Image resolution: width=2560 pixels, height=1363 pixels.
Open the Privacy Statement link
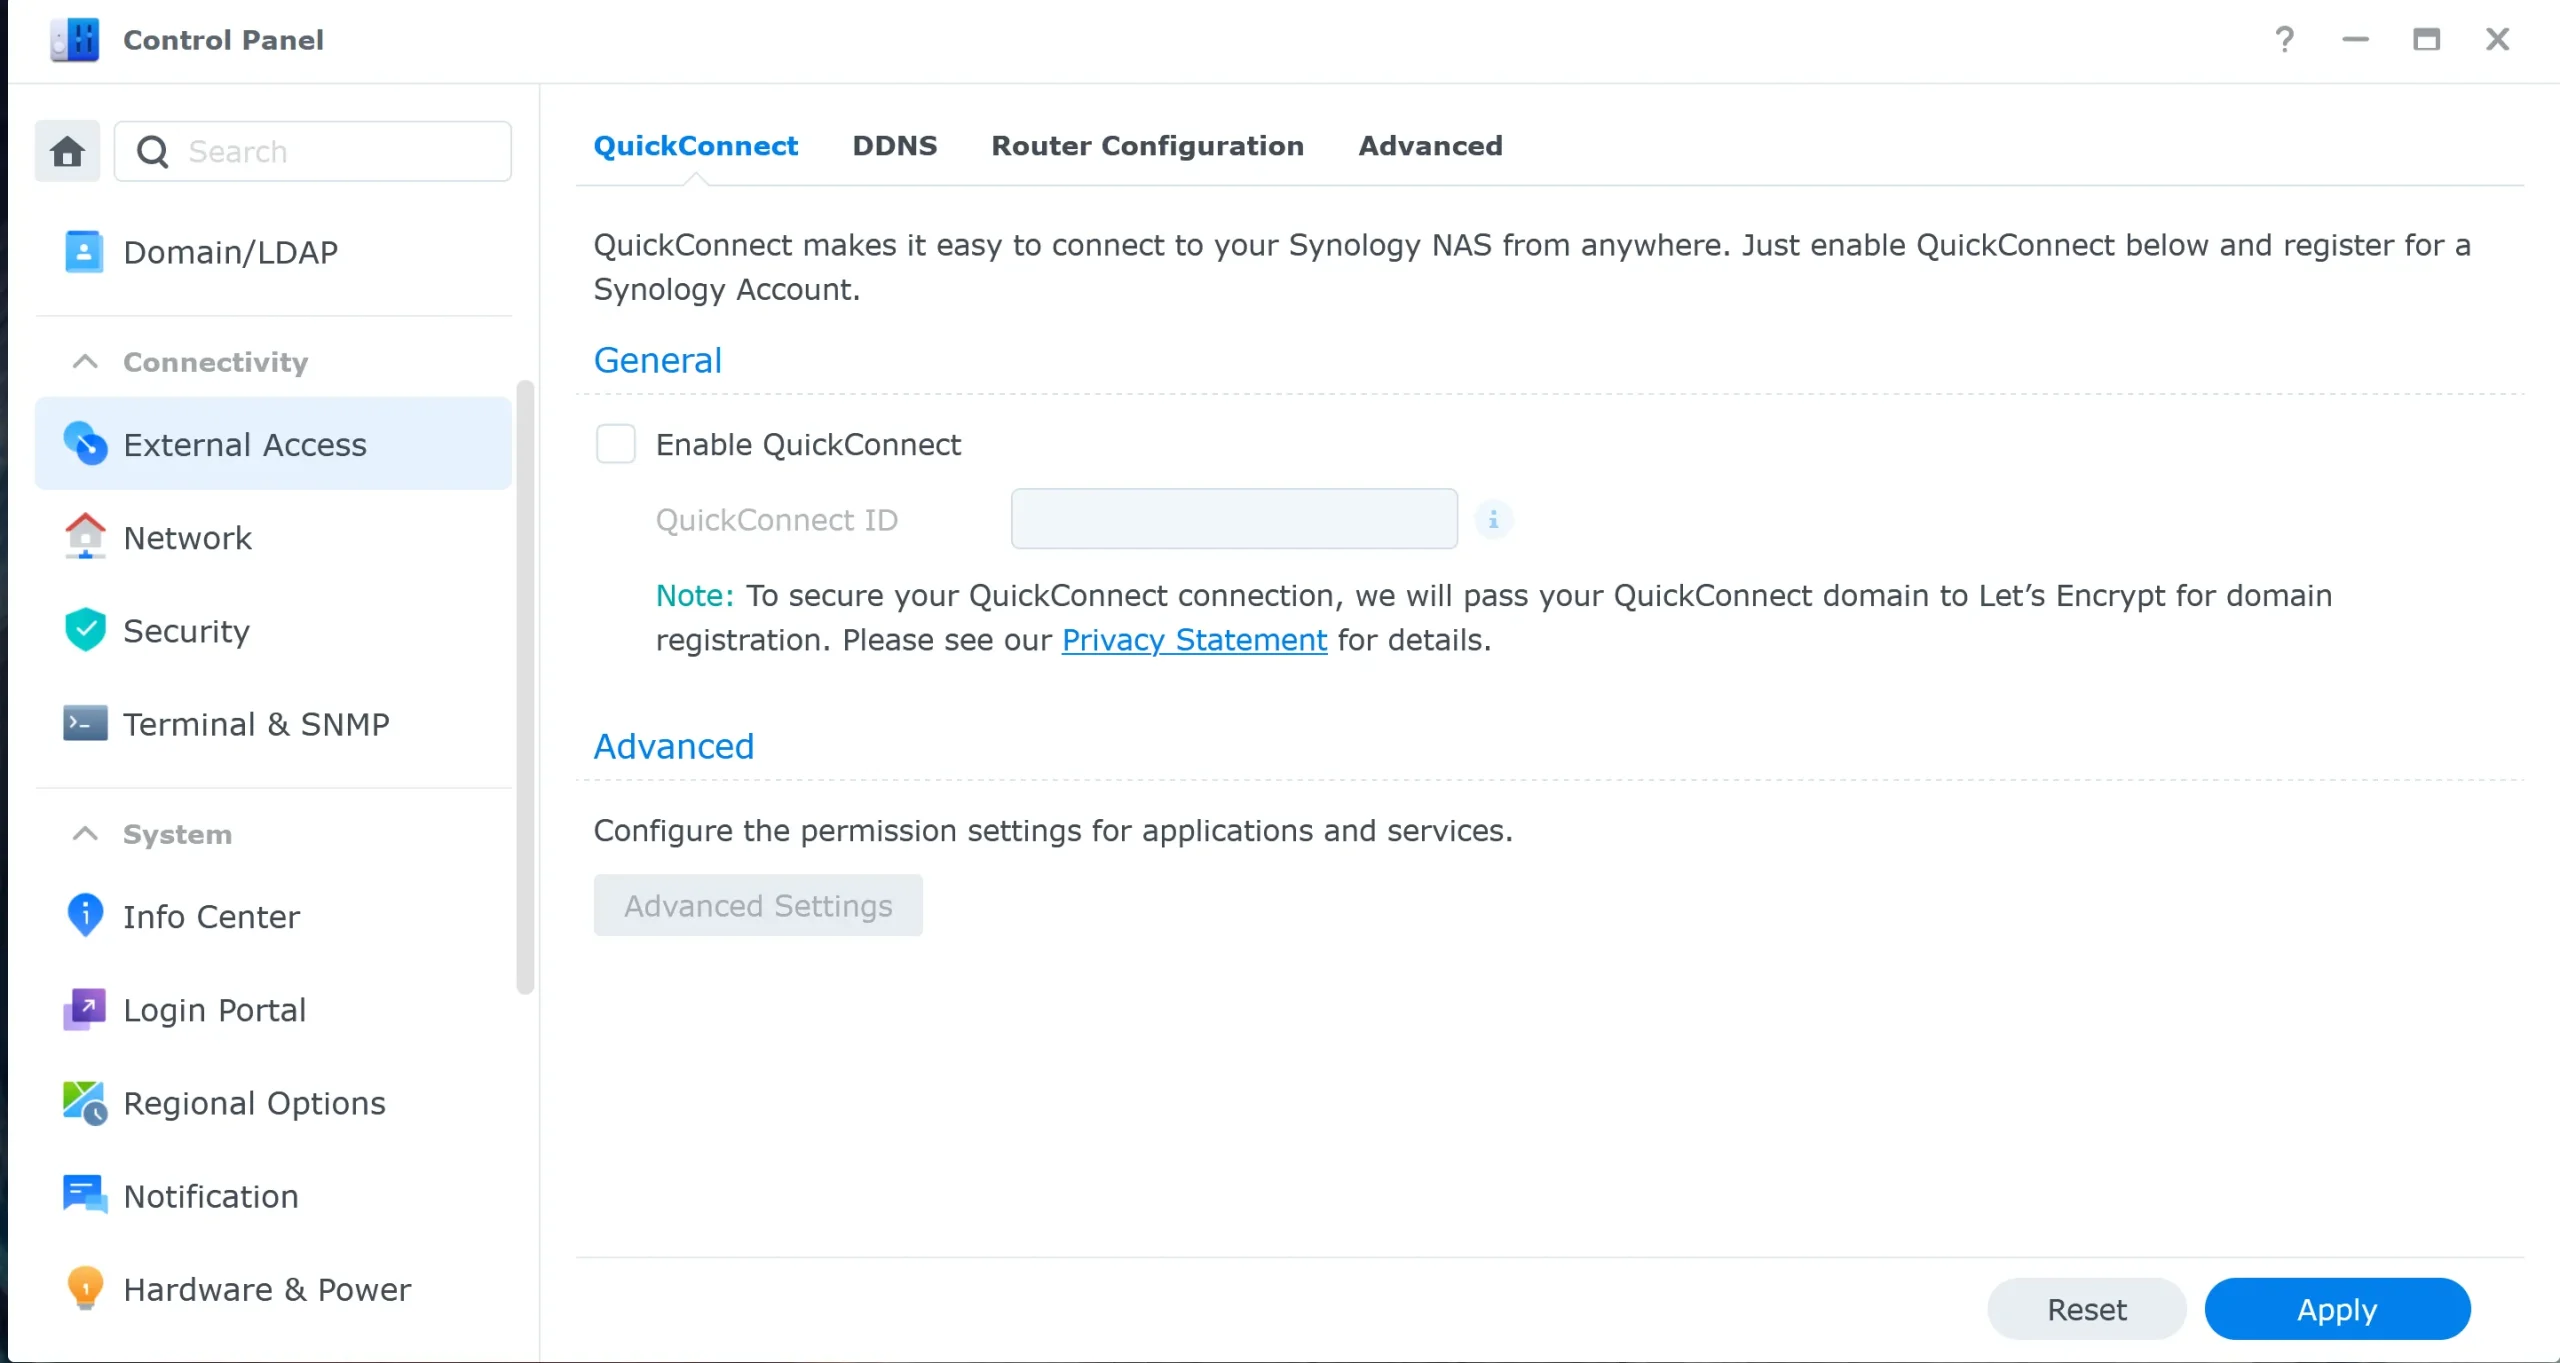click(x=1194, y=640)
